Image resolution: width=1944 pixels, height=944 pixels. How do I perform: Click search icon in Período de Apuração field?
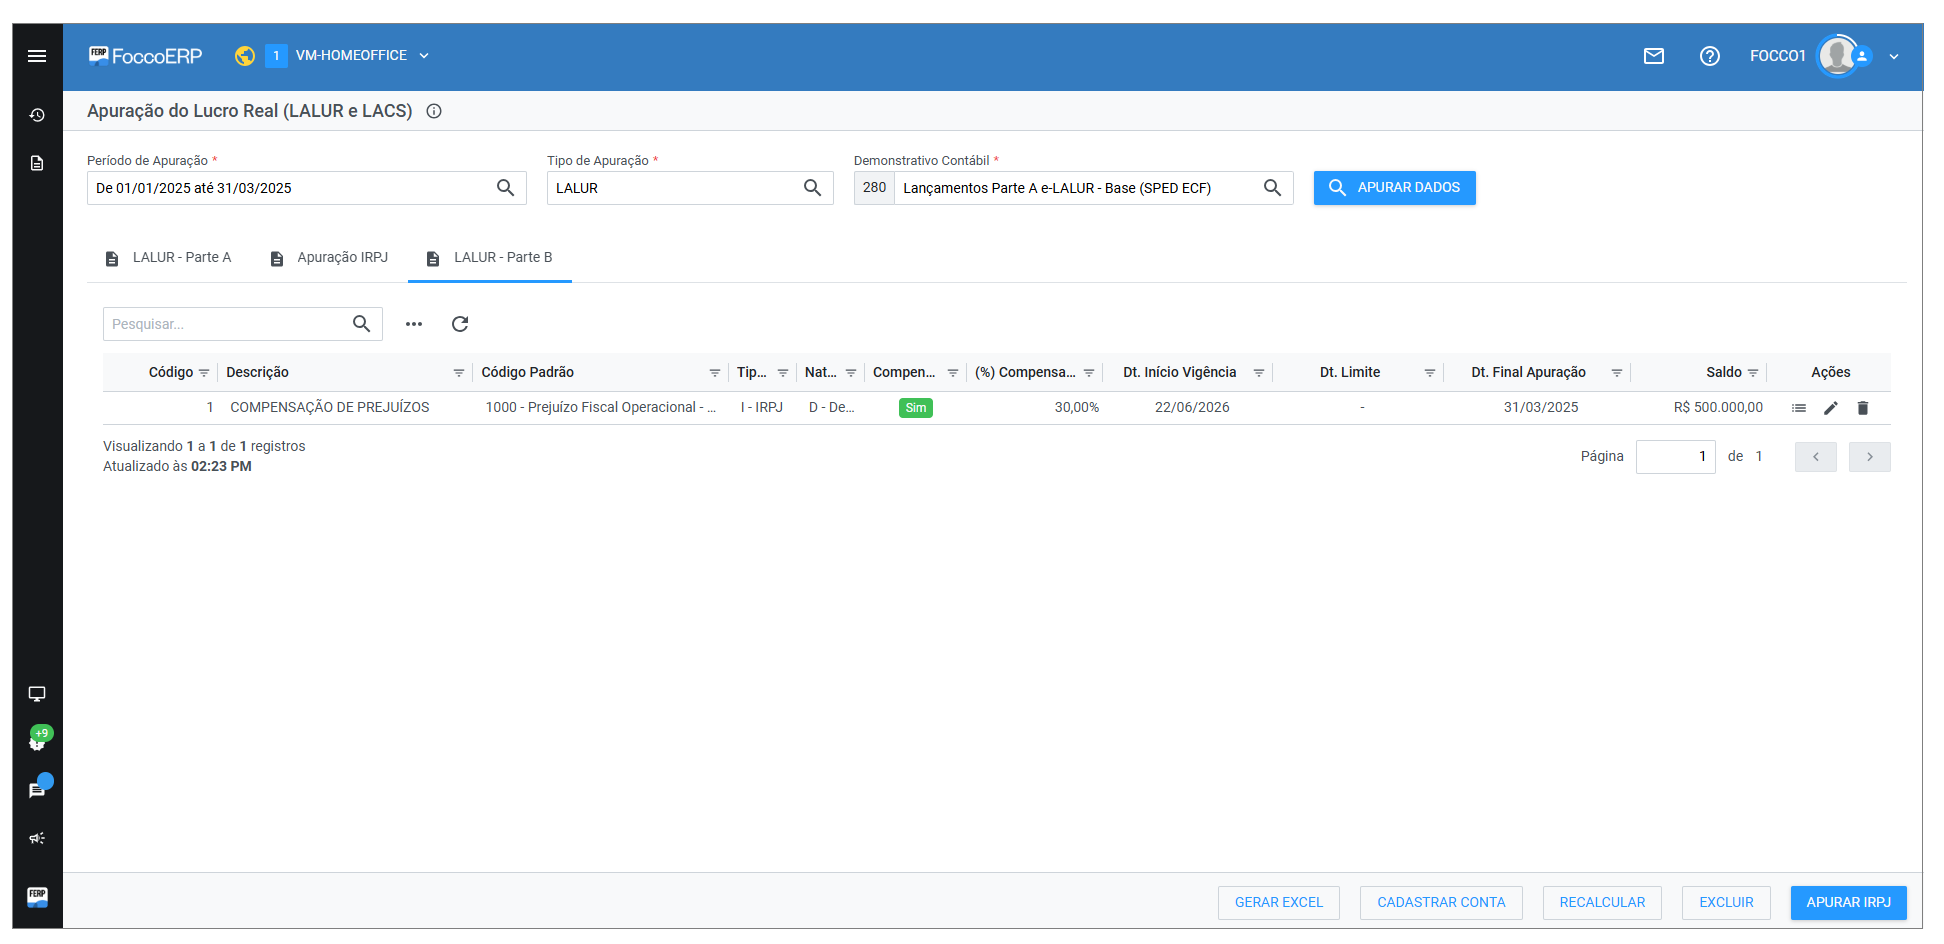point(506,188)
